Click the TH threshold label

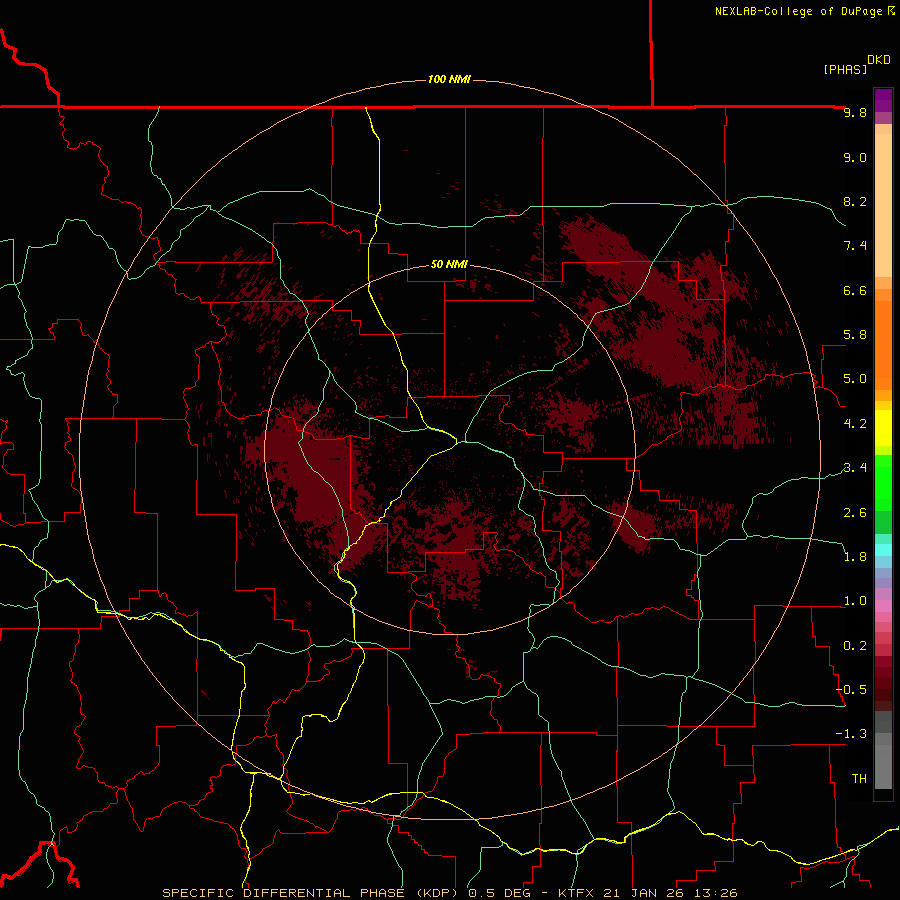click(x=859, y=779)
